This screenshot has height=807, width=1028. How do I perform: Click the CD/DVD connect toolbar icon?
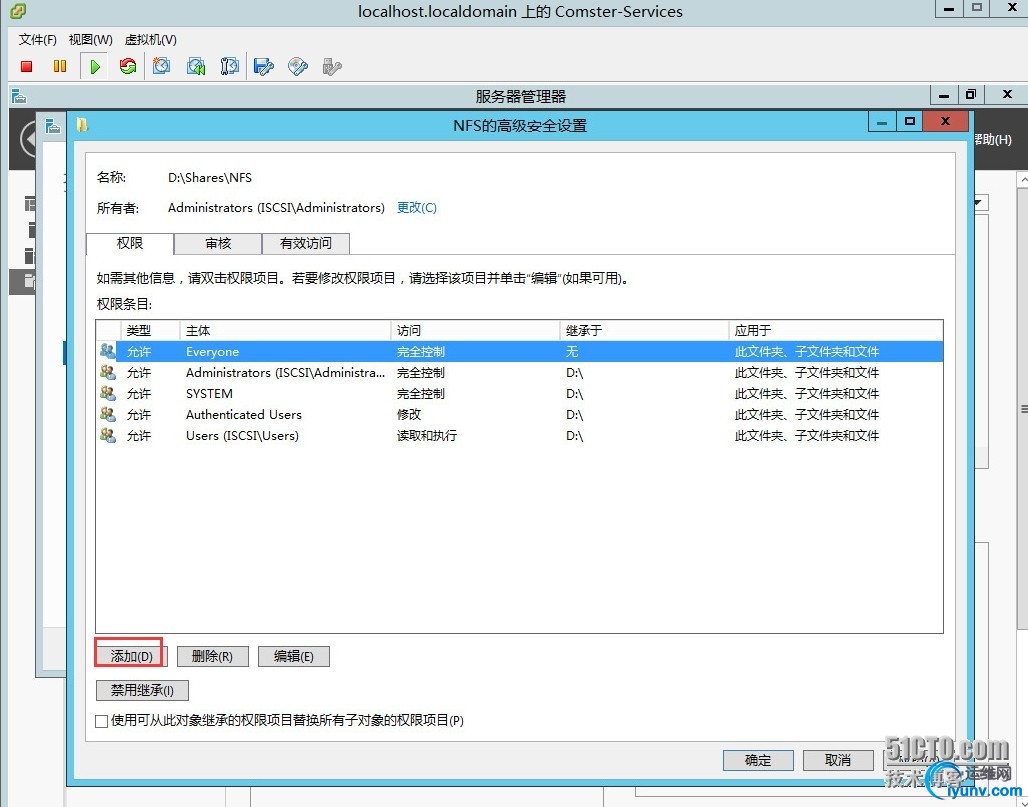[x=298, y=66]
